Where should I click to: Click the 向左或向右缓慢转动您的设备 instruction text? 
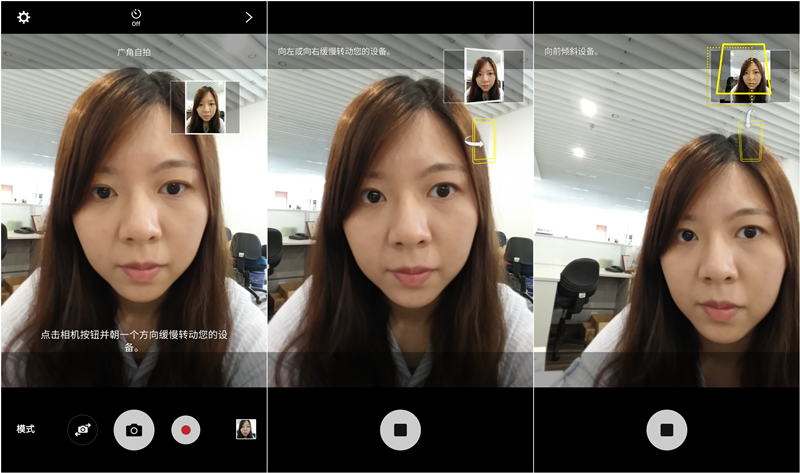[335, 52]
